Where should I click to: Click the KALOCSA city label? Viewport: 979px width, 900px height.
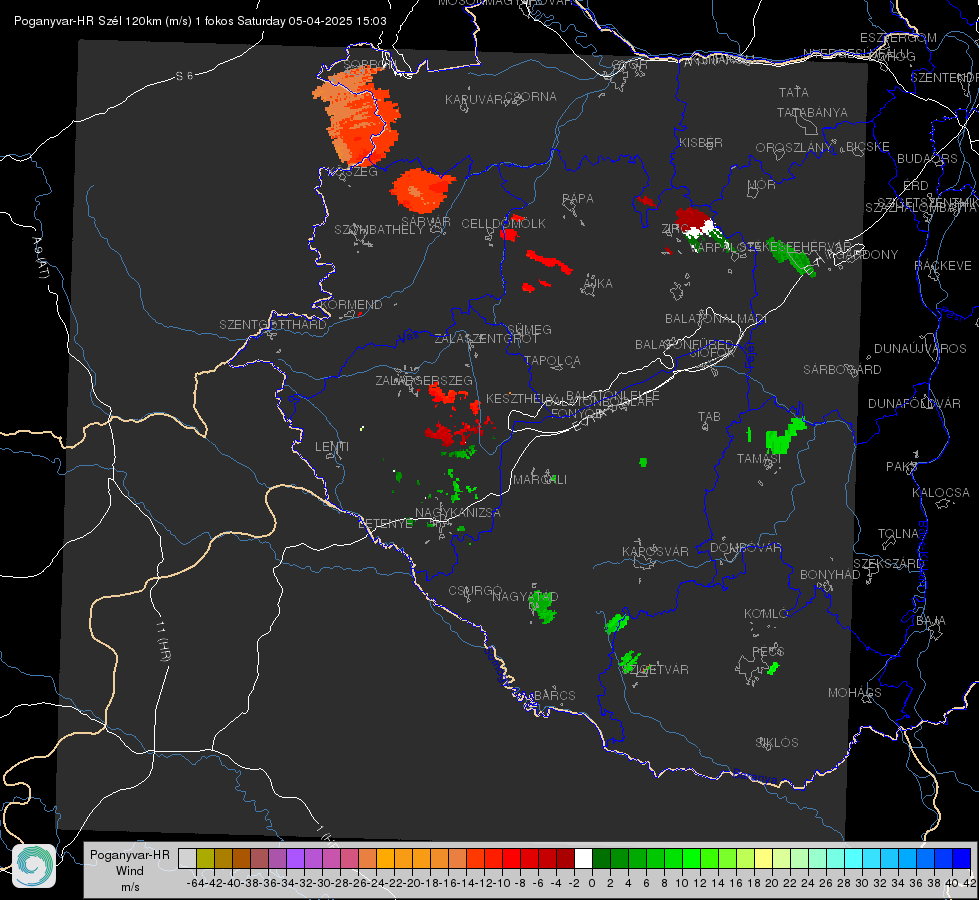click(941, 492)
